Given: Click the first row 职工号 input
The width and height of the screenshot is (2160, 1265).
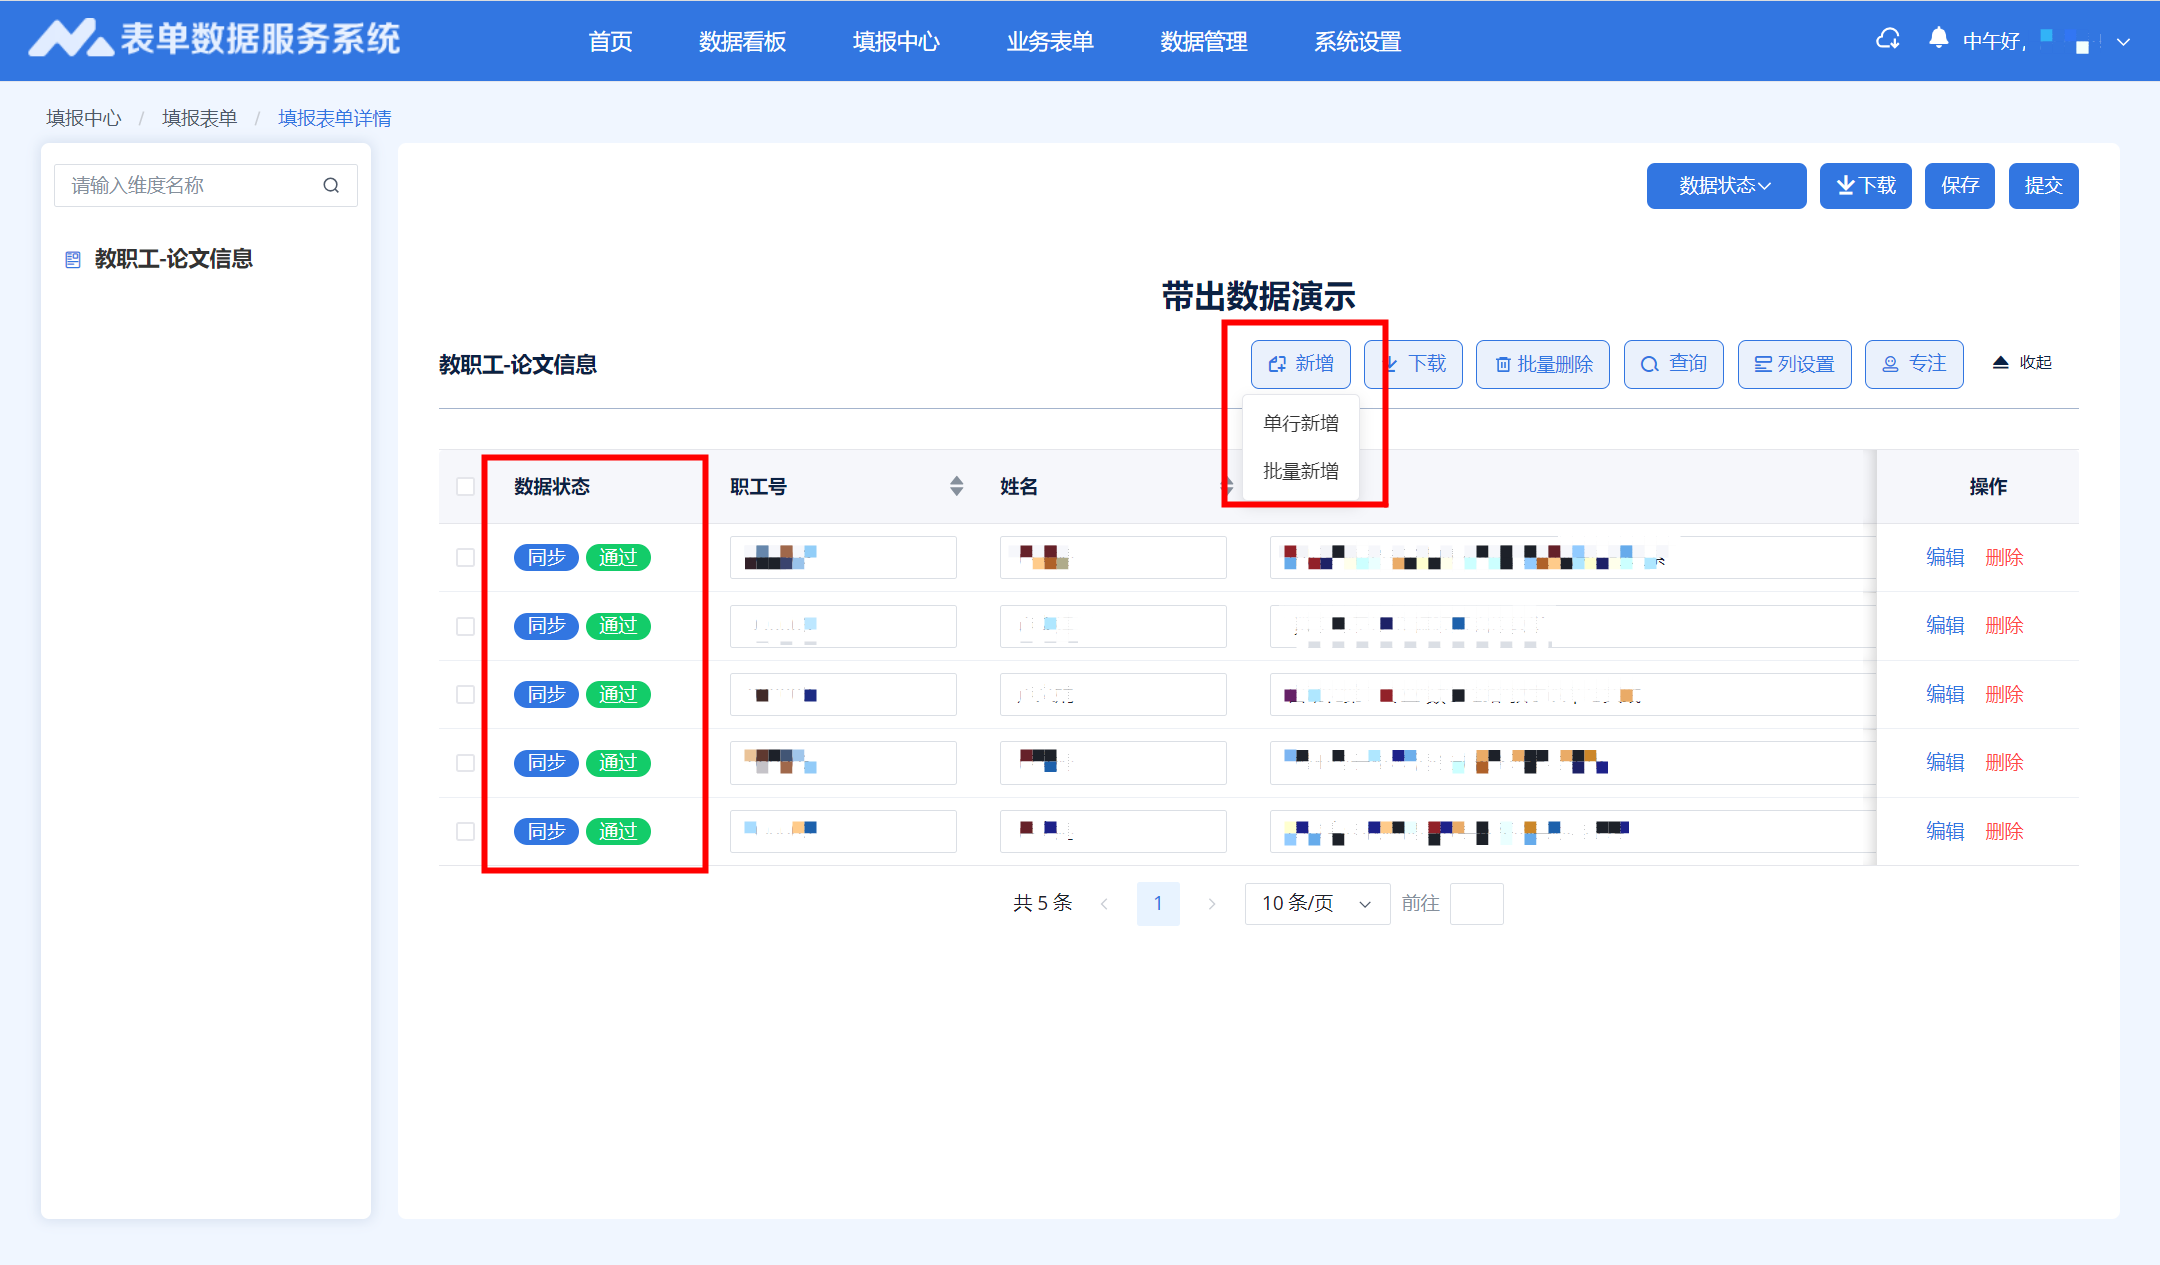Looking at the screenshot, I should coord(843,557).
